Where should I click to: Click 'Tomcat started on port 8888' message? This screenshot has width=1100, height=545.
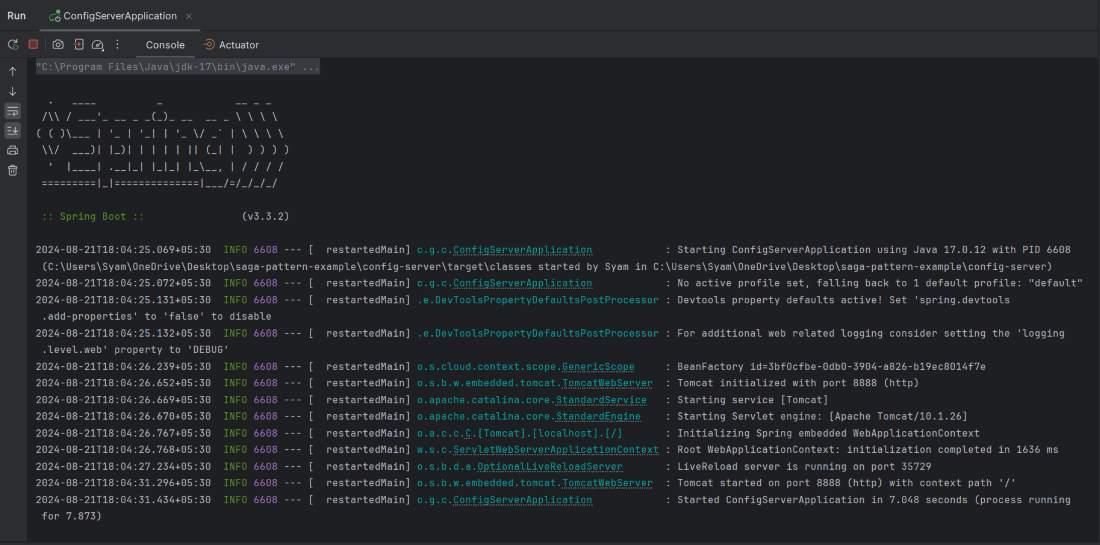tap(847, 483)
